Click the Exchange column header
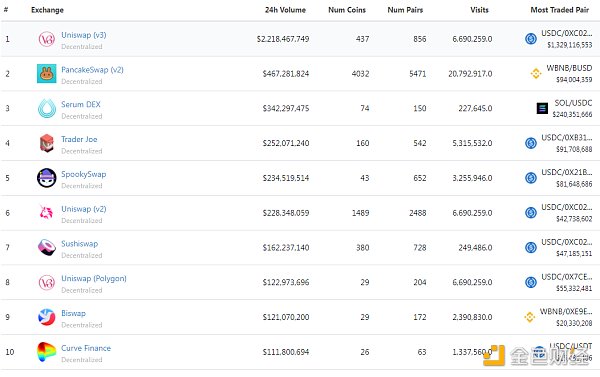 [x=47, y=10]
